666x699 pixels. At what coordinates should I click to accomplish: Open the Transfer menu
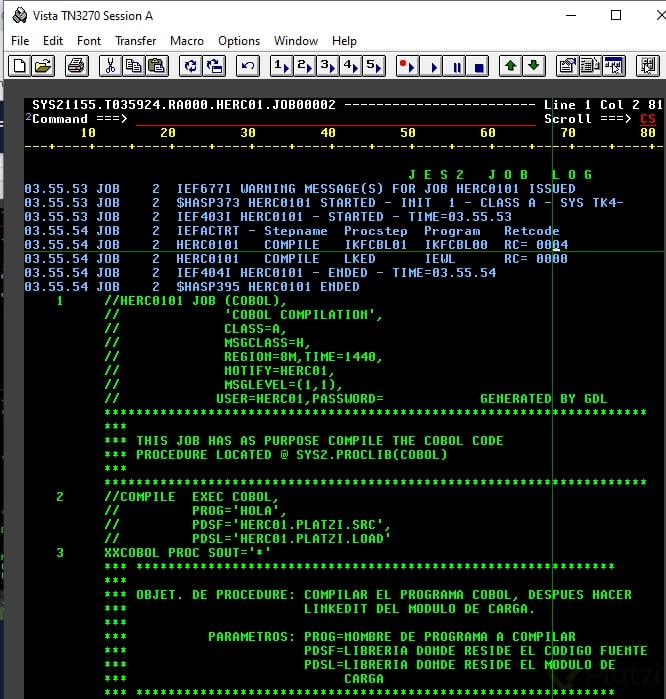(x=136, y=41)
